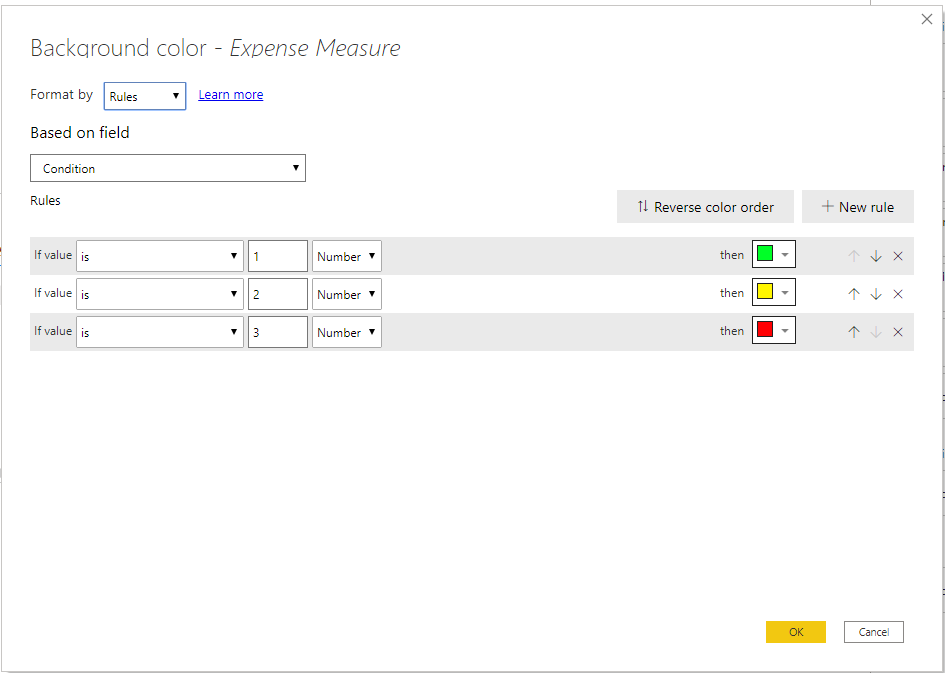The width and height of the screenshot is (945, 673).
Task: Move the value 1 rule down
Action: pos(876,256)
